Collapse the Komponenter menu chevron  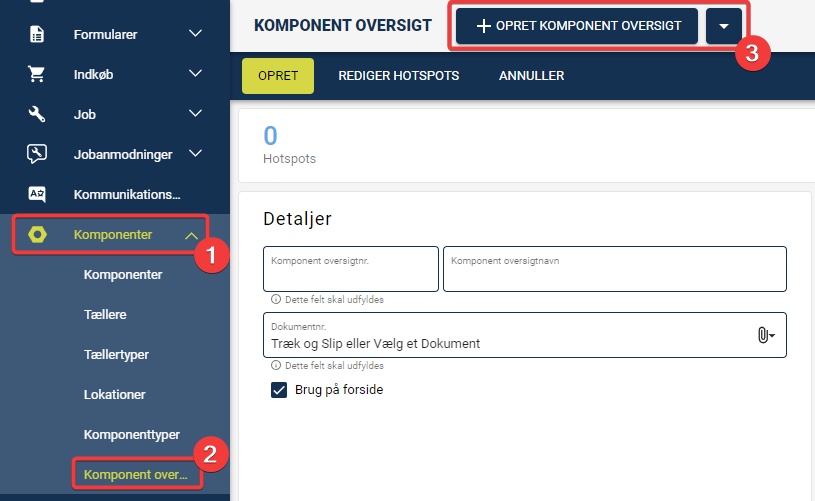(x=191, y=235)
